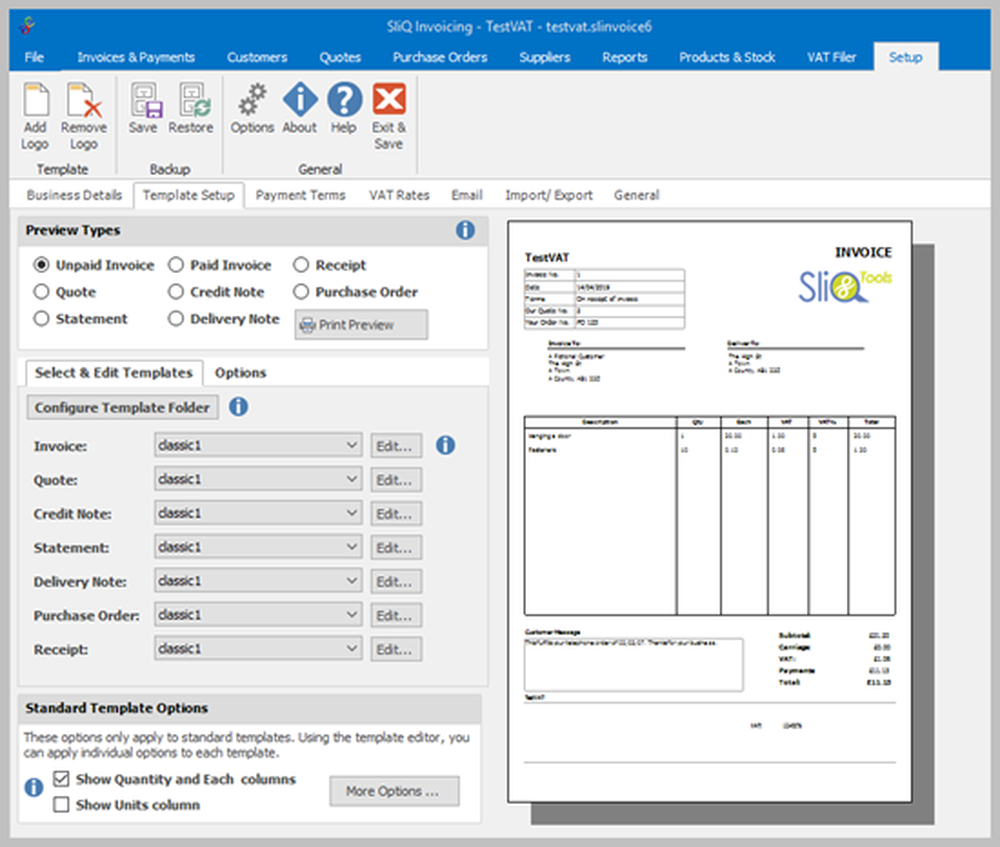Enable the Show Units column checkbox

coord(63,804)
